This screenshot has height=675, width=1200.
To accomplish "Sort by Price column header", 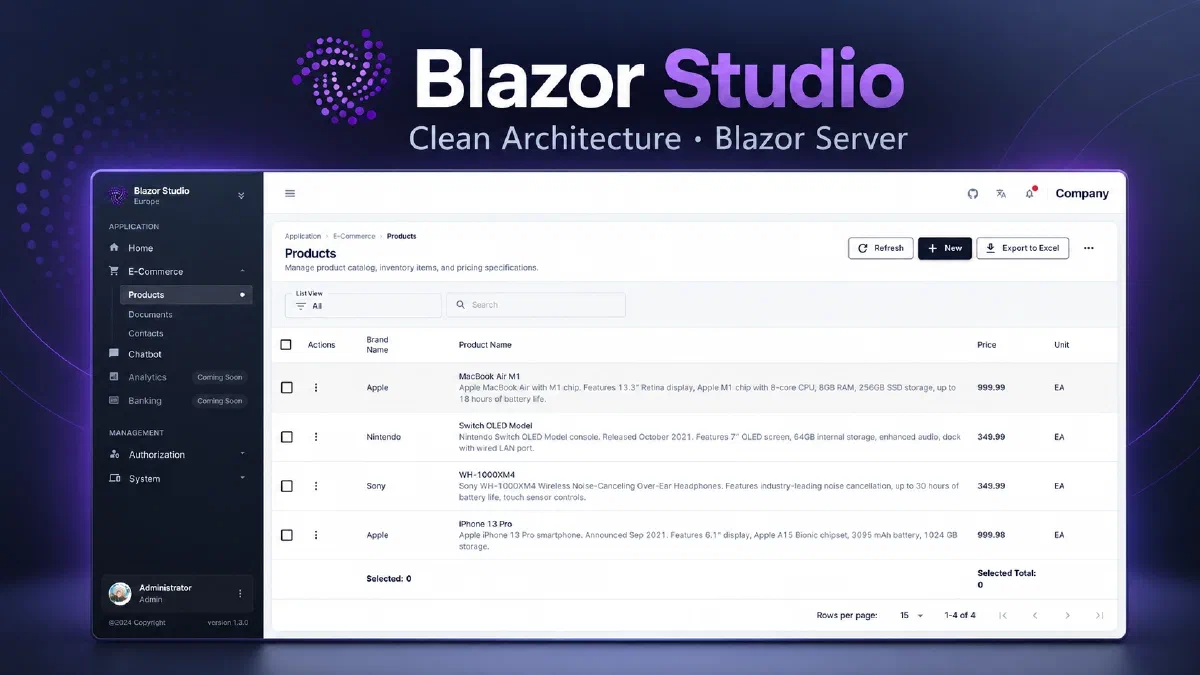I will point(987,345).
